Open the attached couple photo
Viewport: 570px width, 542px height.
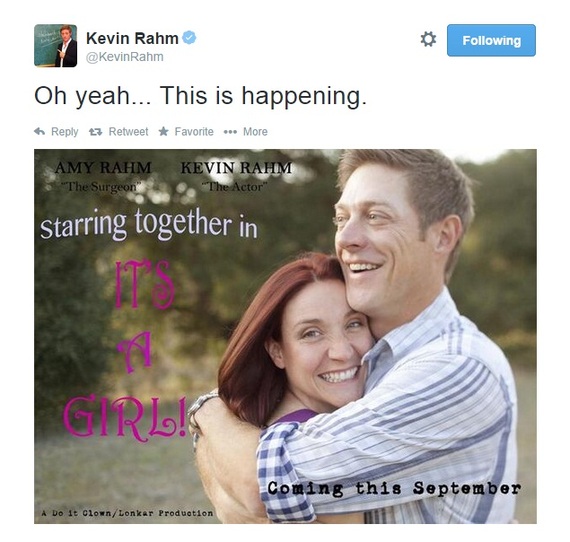(x=285, y=336)
